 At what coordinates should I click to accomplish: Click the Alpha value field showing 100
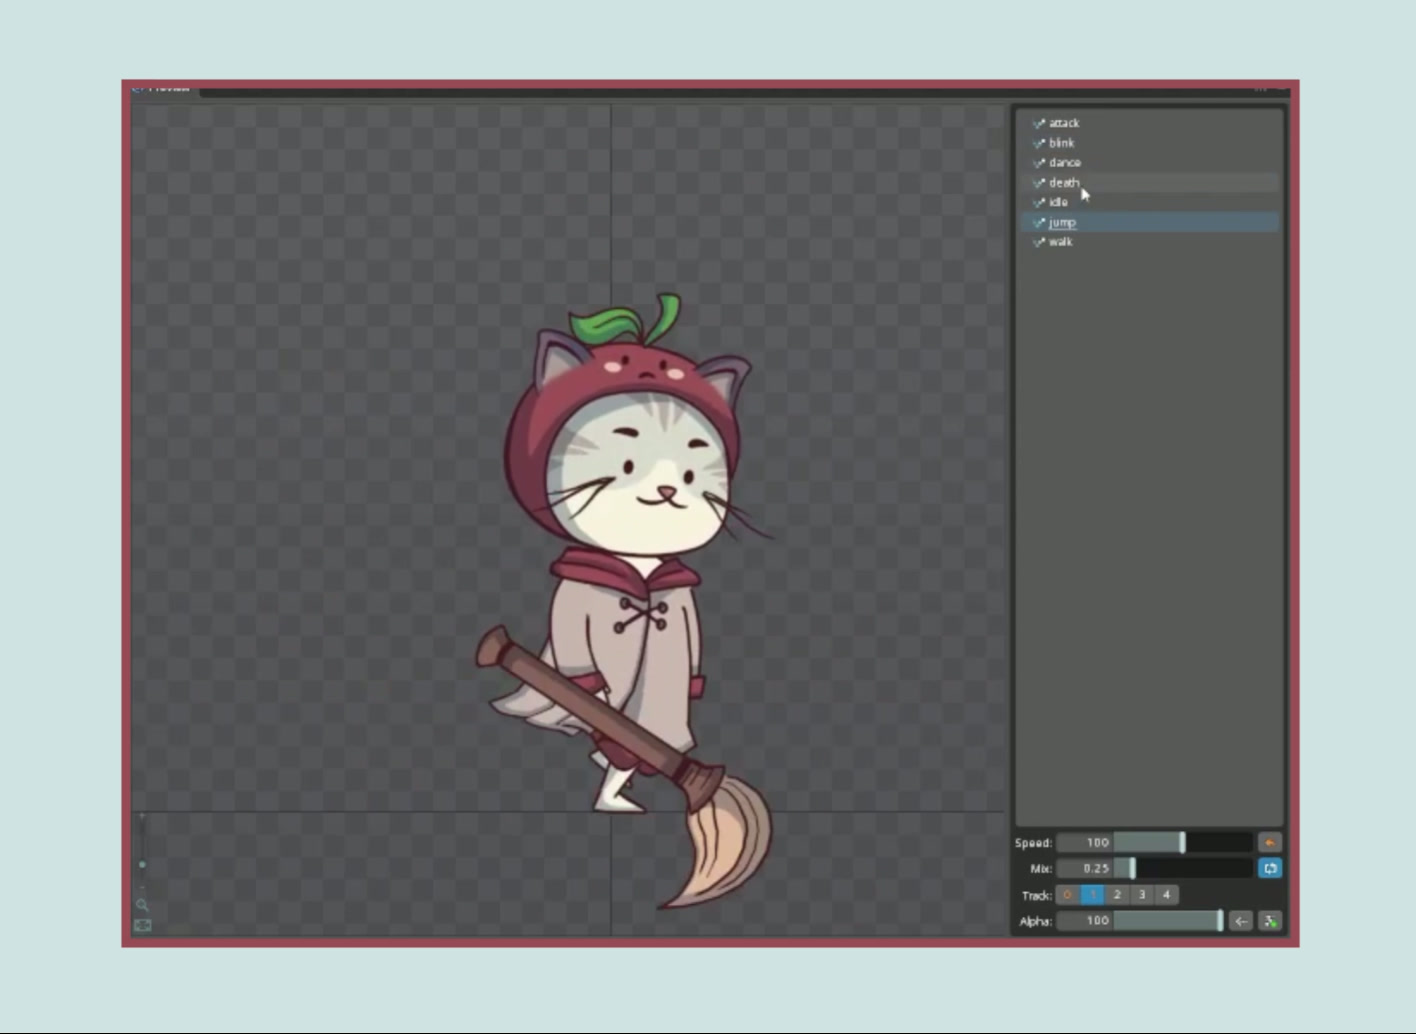tap(1085, 921)
